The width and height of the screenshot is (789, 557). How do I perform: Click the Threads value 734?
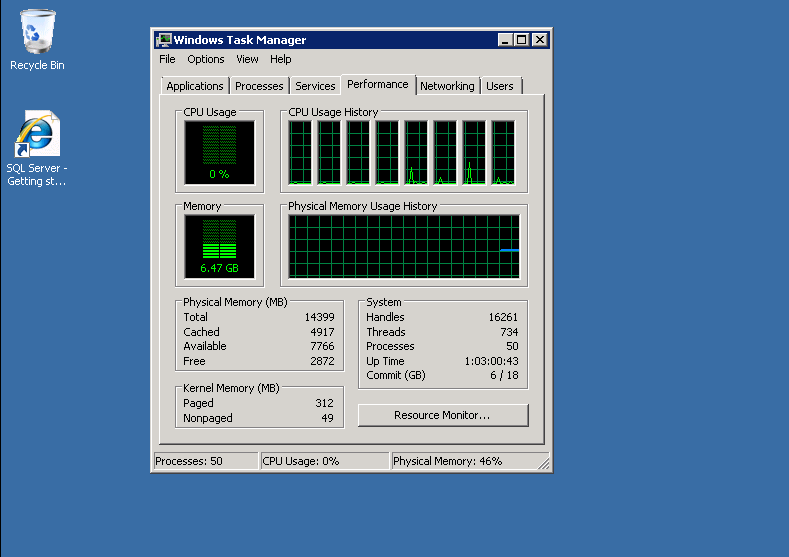(x=509, y=332)
